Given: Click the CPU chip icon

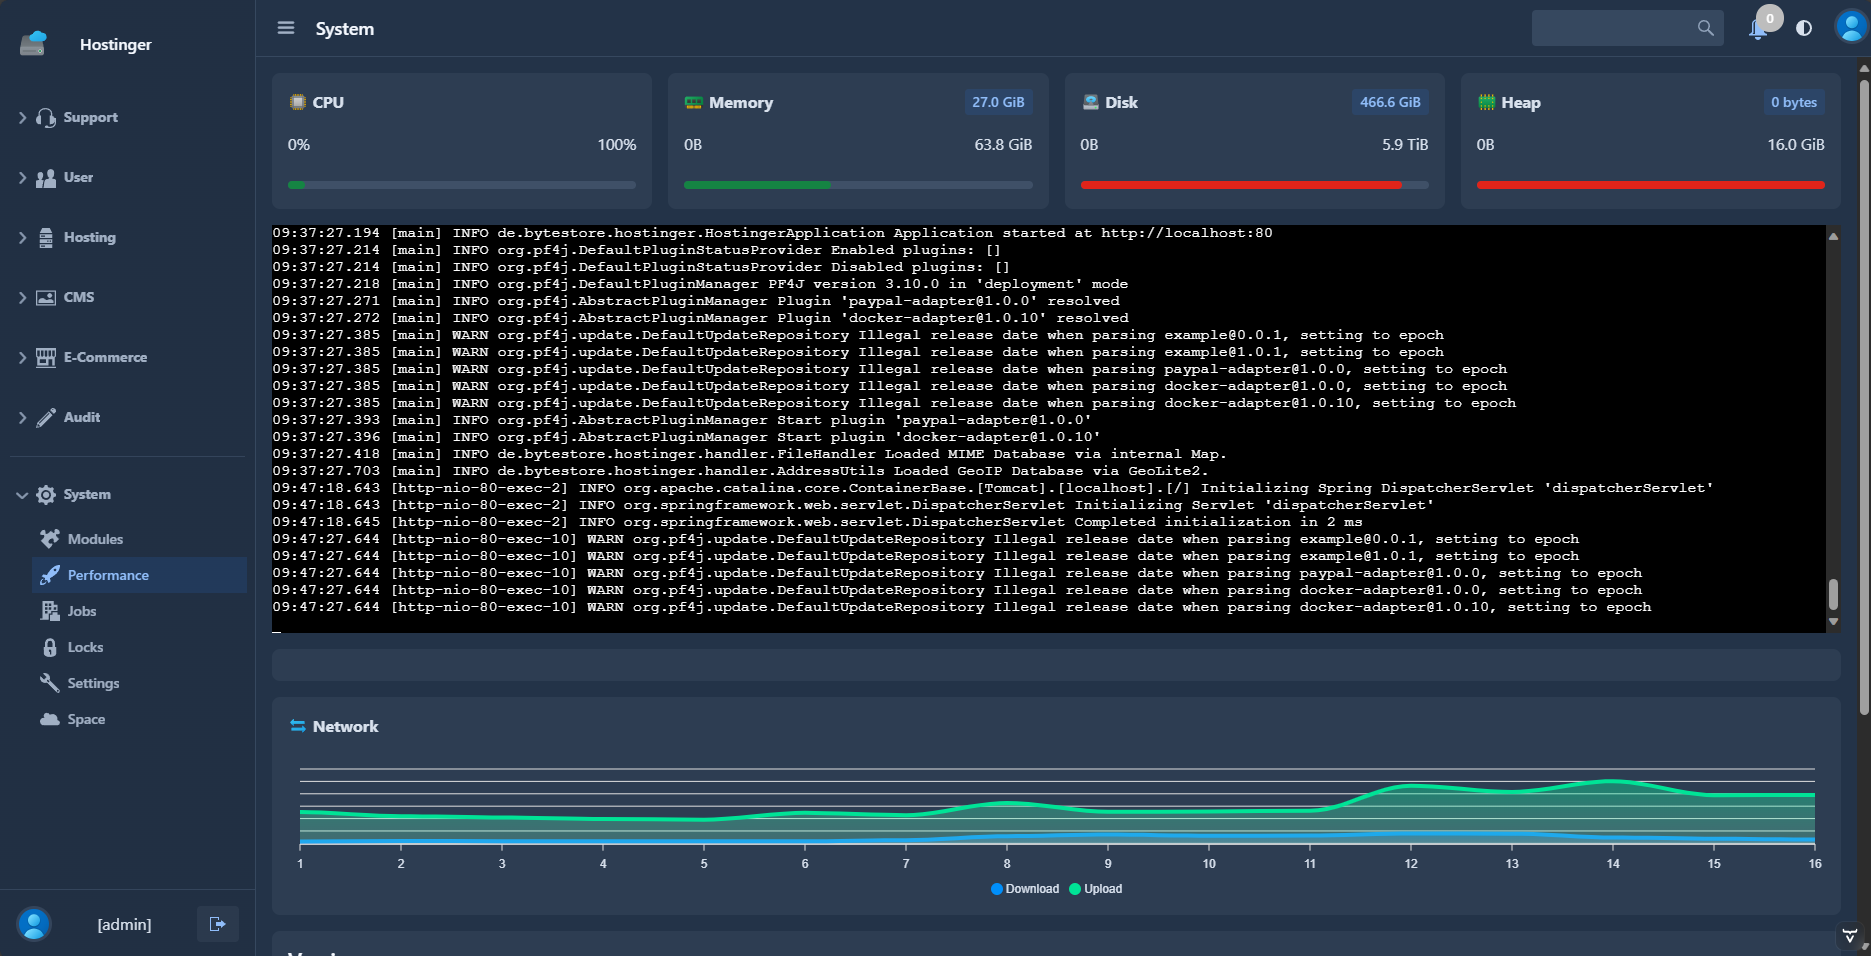Looking at the screenshot, I should coord(298,102).
